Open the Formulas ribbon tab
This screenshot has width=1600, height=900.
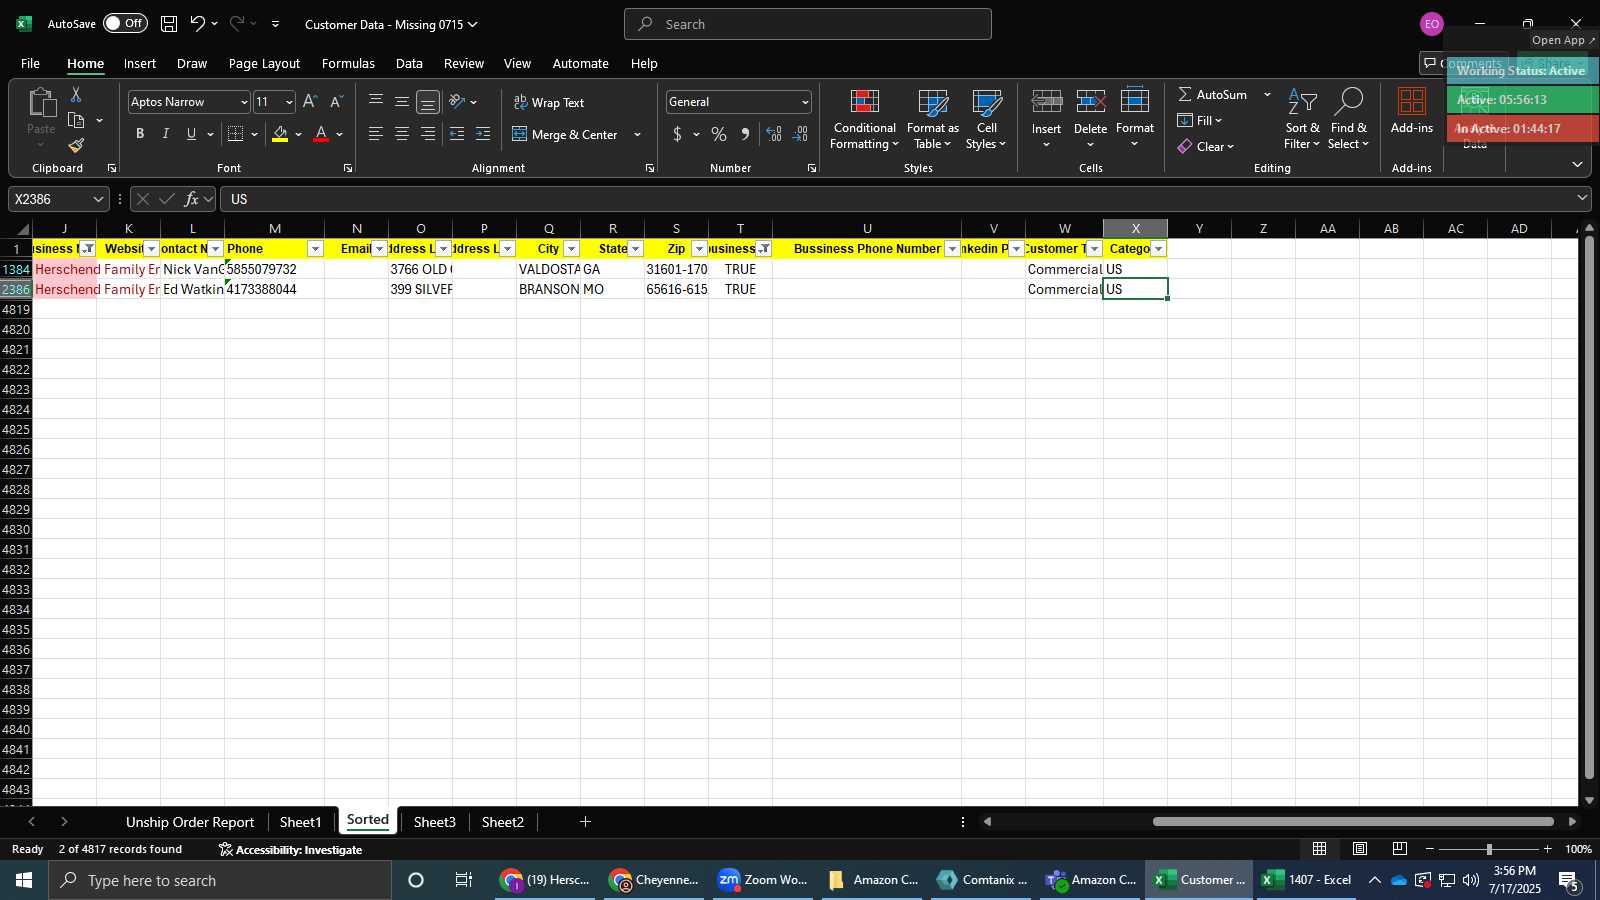(348, 63)
